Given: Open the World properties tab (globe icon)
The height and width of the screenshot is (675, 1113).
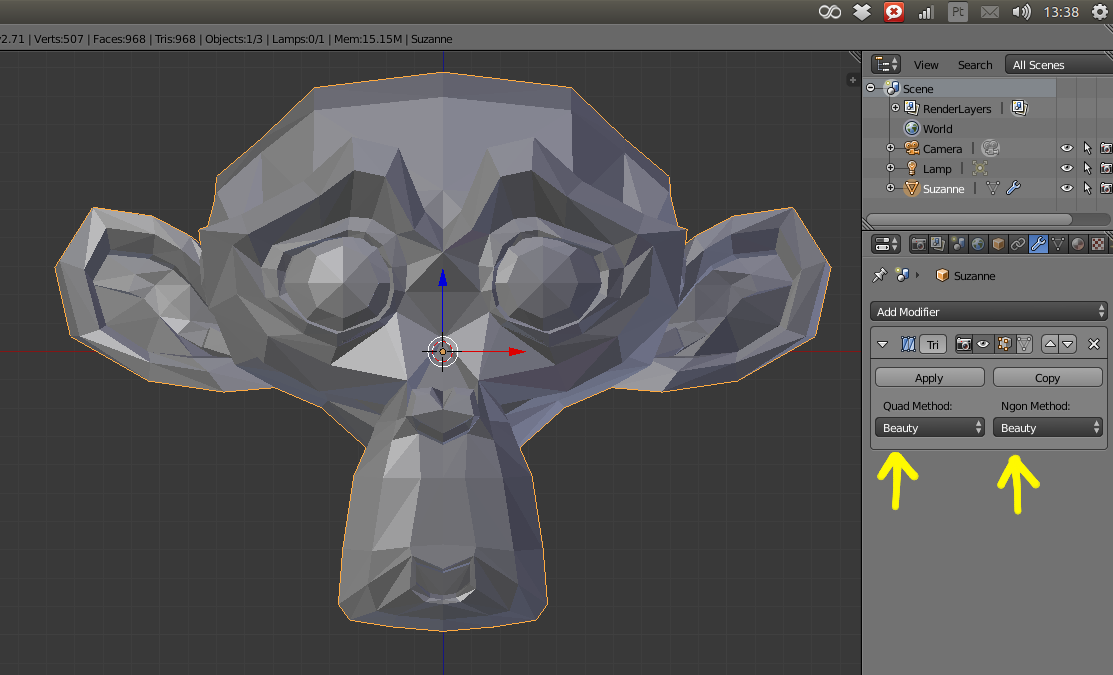Looking at the screenshot, I should (x=977, y=244).
